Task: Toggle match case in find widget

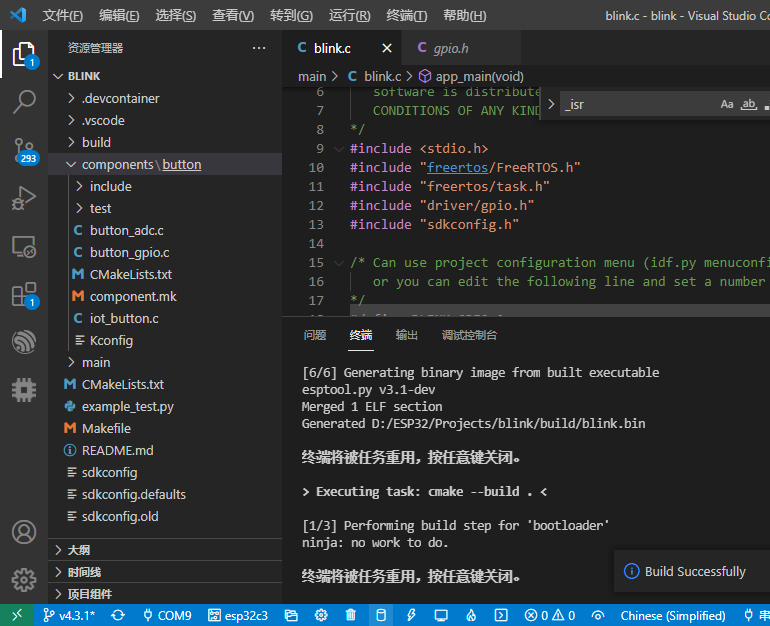Action: click(x=727, y=104)
